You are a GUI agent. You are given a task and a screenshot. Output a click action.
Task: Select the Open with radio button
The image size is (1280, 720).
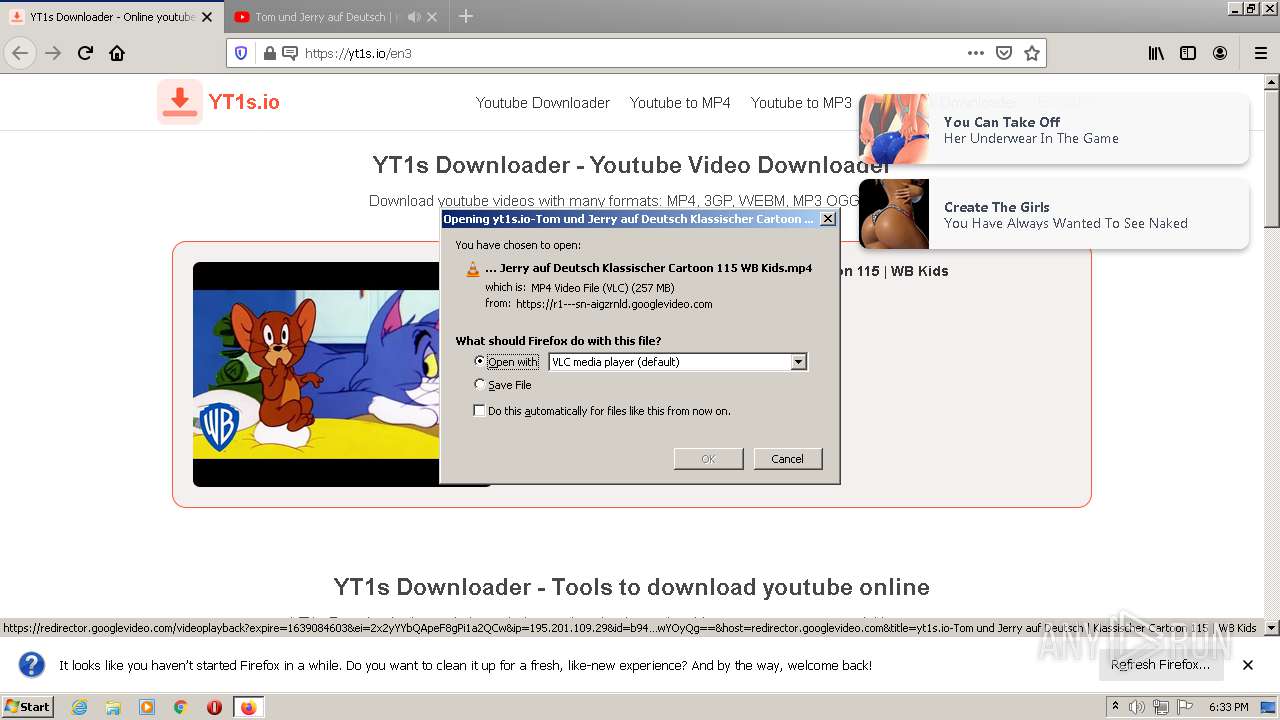[x=480, y=361]
